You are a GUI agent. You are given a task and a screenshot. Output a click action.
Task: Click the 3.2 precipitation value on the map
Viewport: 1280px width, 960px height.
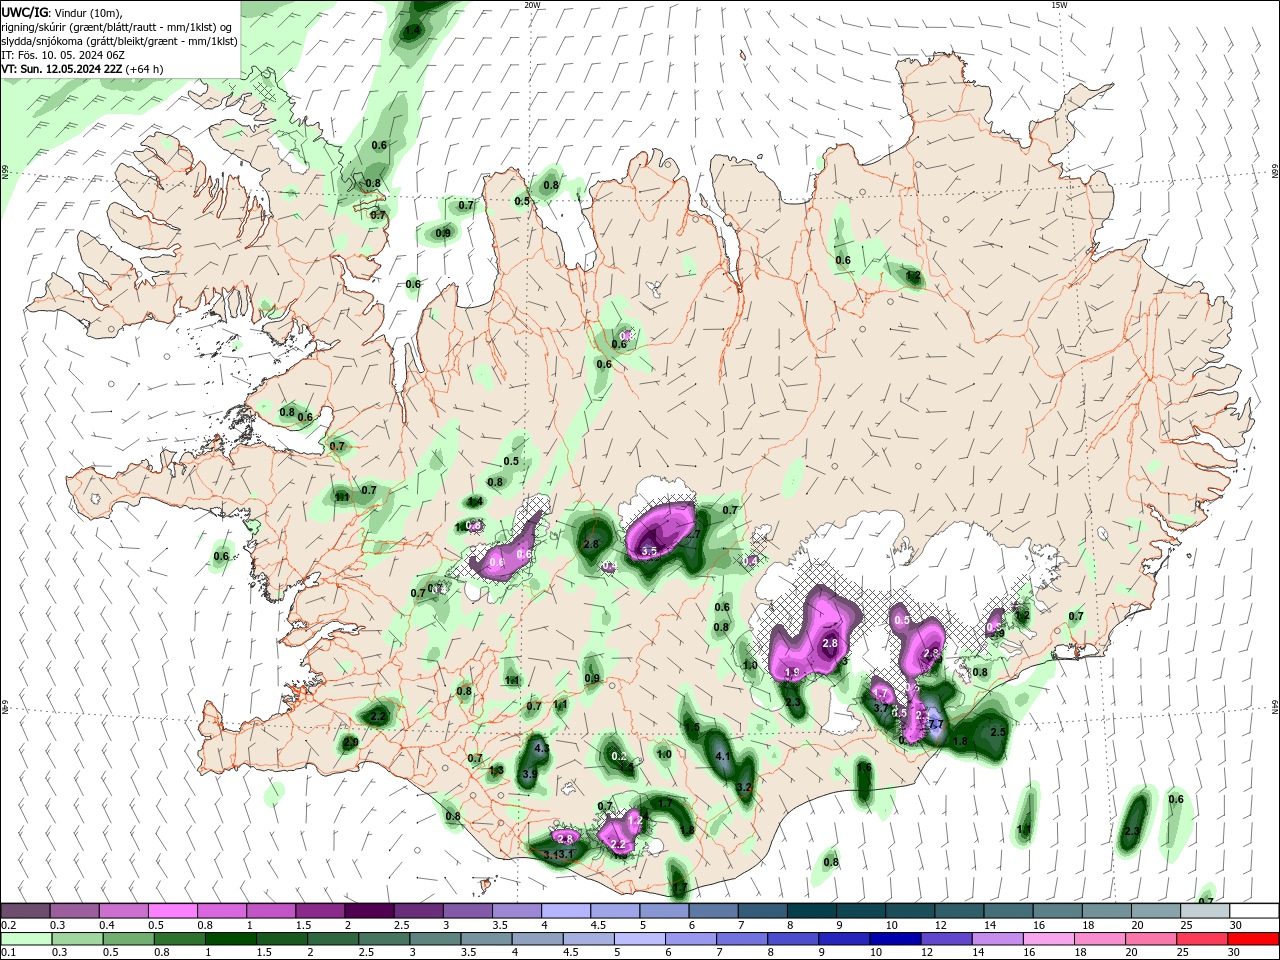tap(743, 788)
